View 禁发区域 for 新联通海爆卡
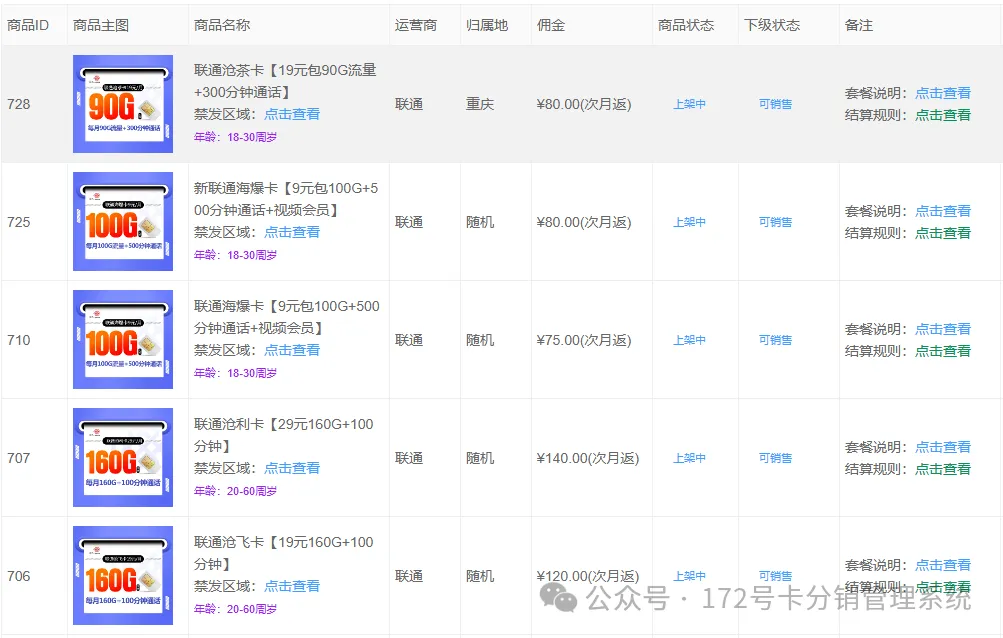 (x=292, y=231)
